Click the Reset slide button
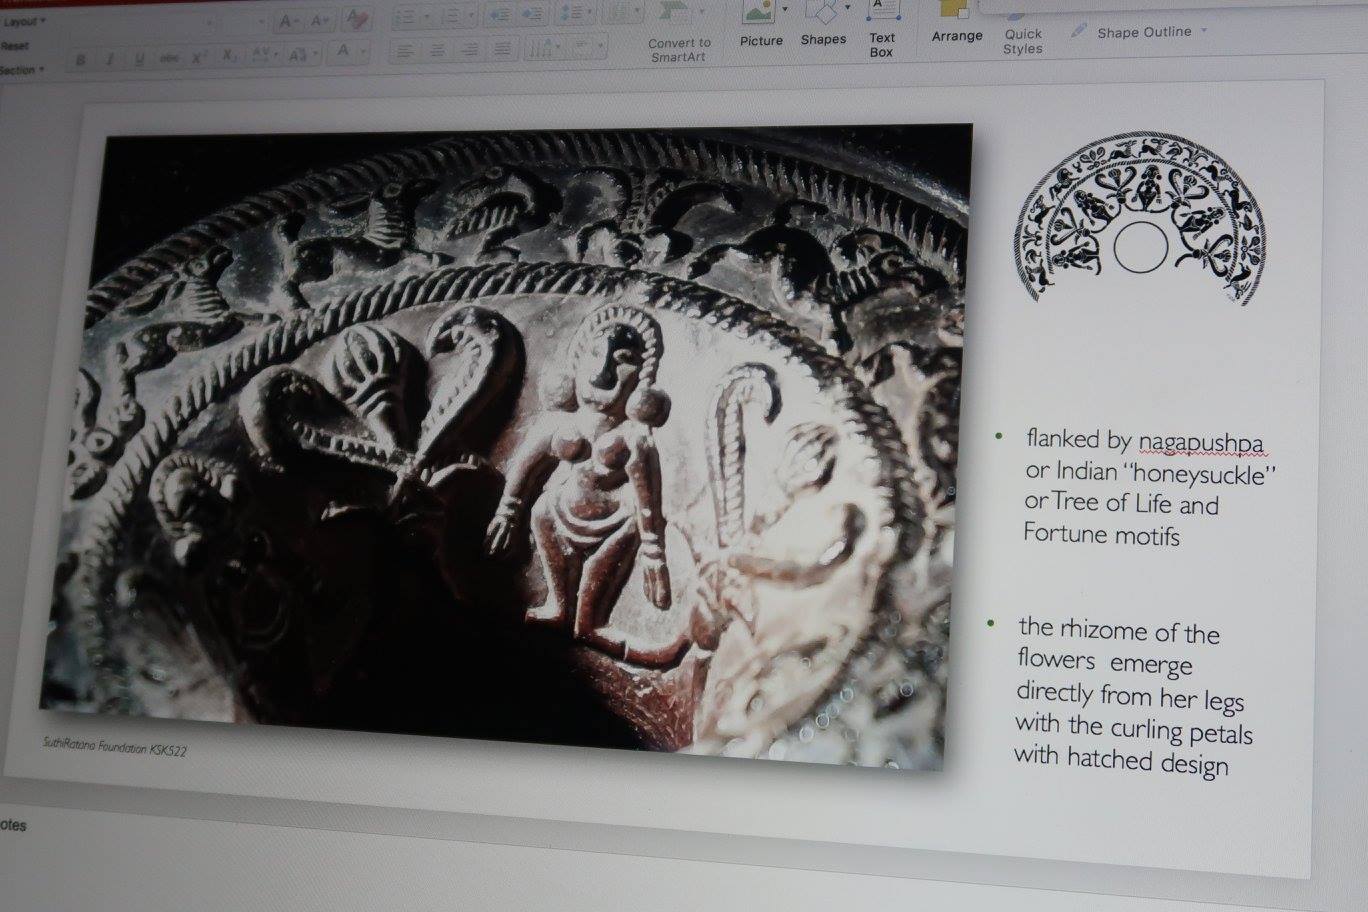The height and width of the screenshot is (912, 1368). tap(15, 46)
